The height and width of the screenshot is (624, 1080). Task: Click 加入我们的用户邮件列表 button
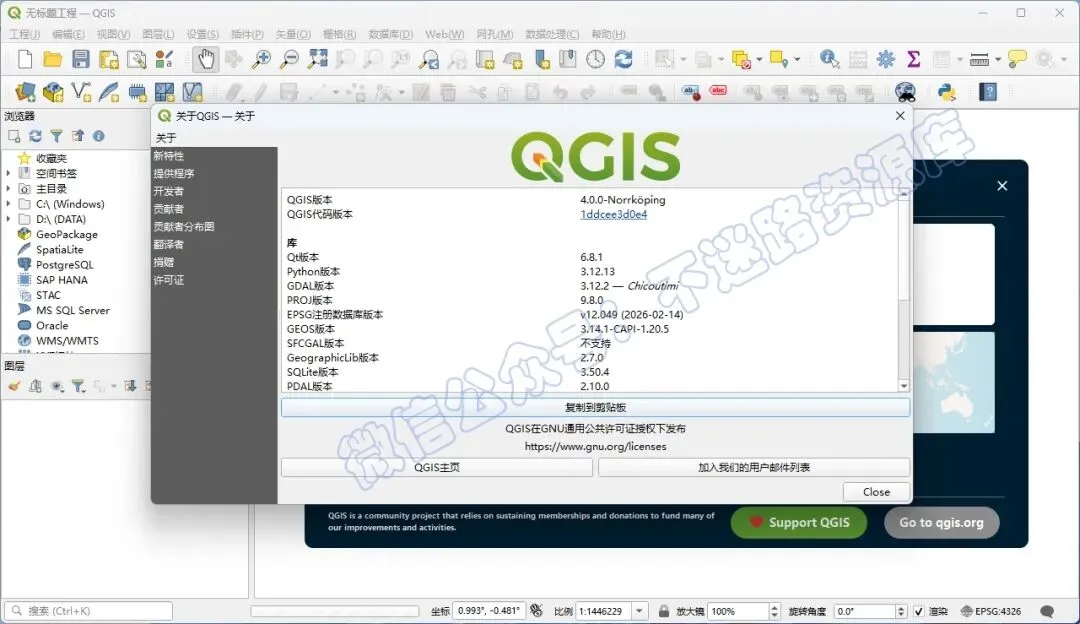click(754, 468)
